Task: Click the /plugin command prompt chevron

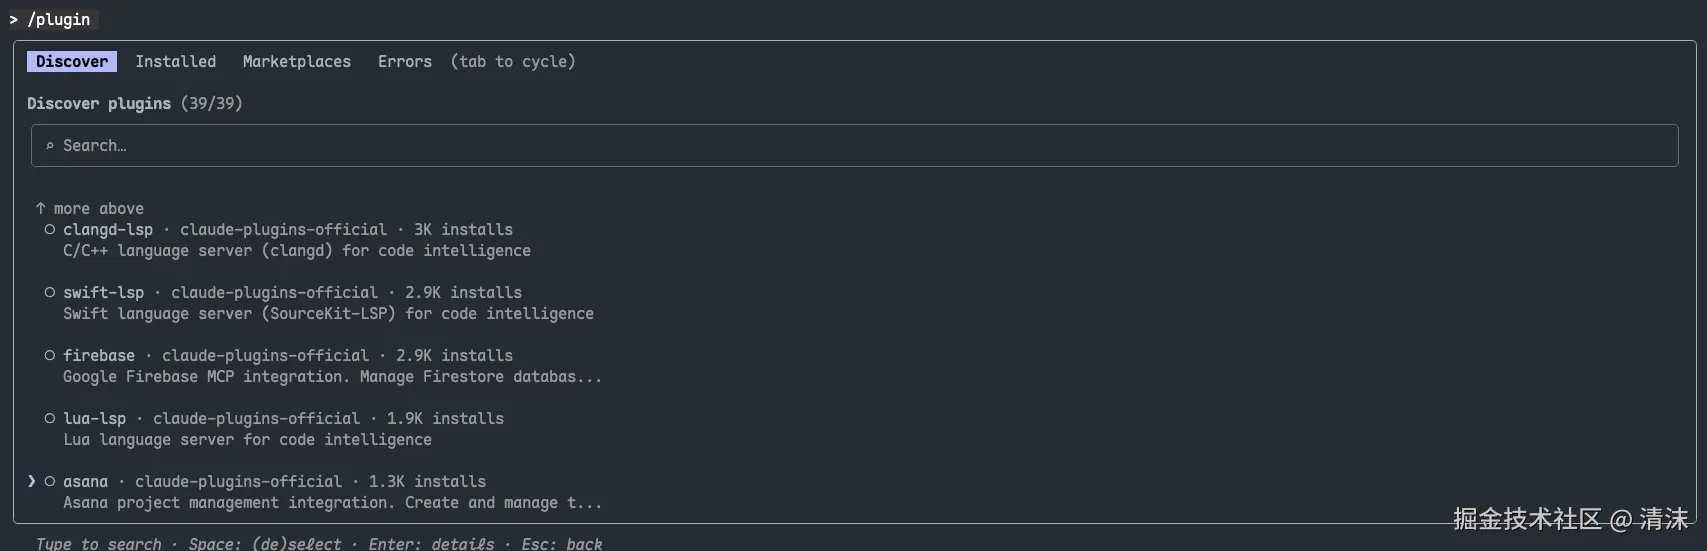Action: pos(14,20)
